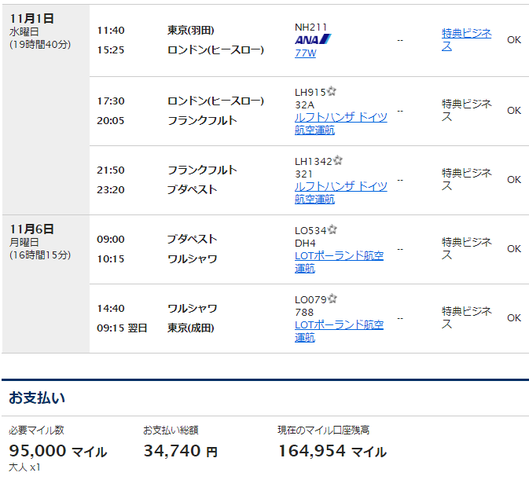Screen dimensions: 529x480
Task: Select the NH211 flight number text
Action: [311, 27]
